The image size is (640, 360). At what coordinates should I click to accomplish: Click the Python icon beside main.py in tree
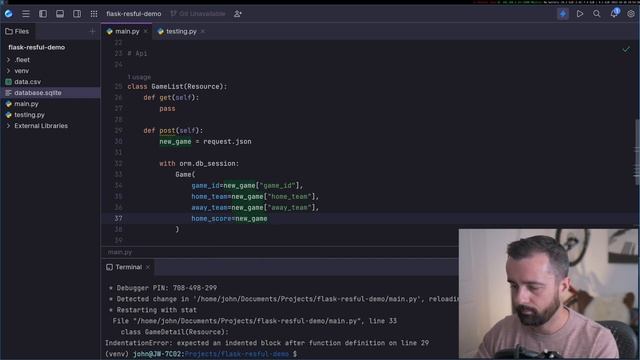pos(9,104)
